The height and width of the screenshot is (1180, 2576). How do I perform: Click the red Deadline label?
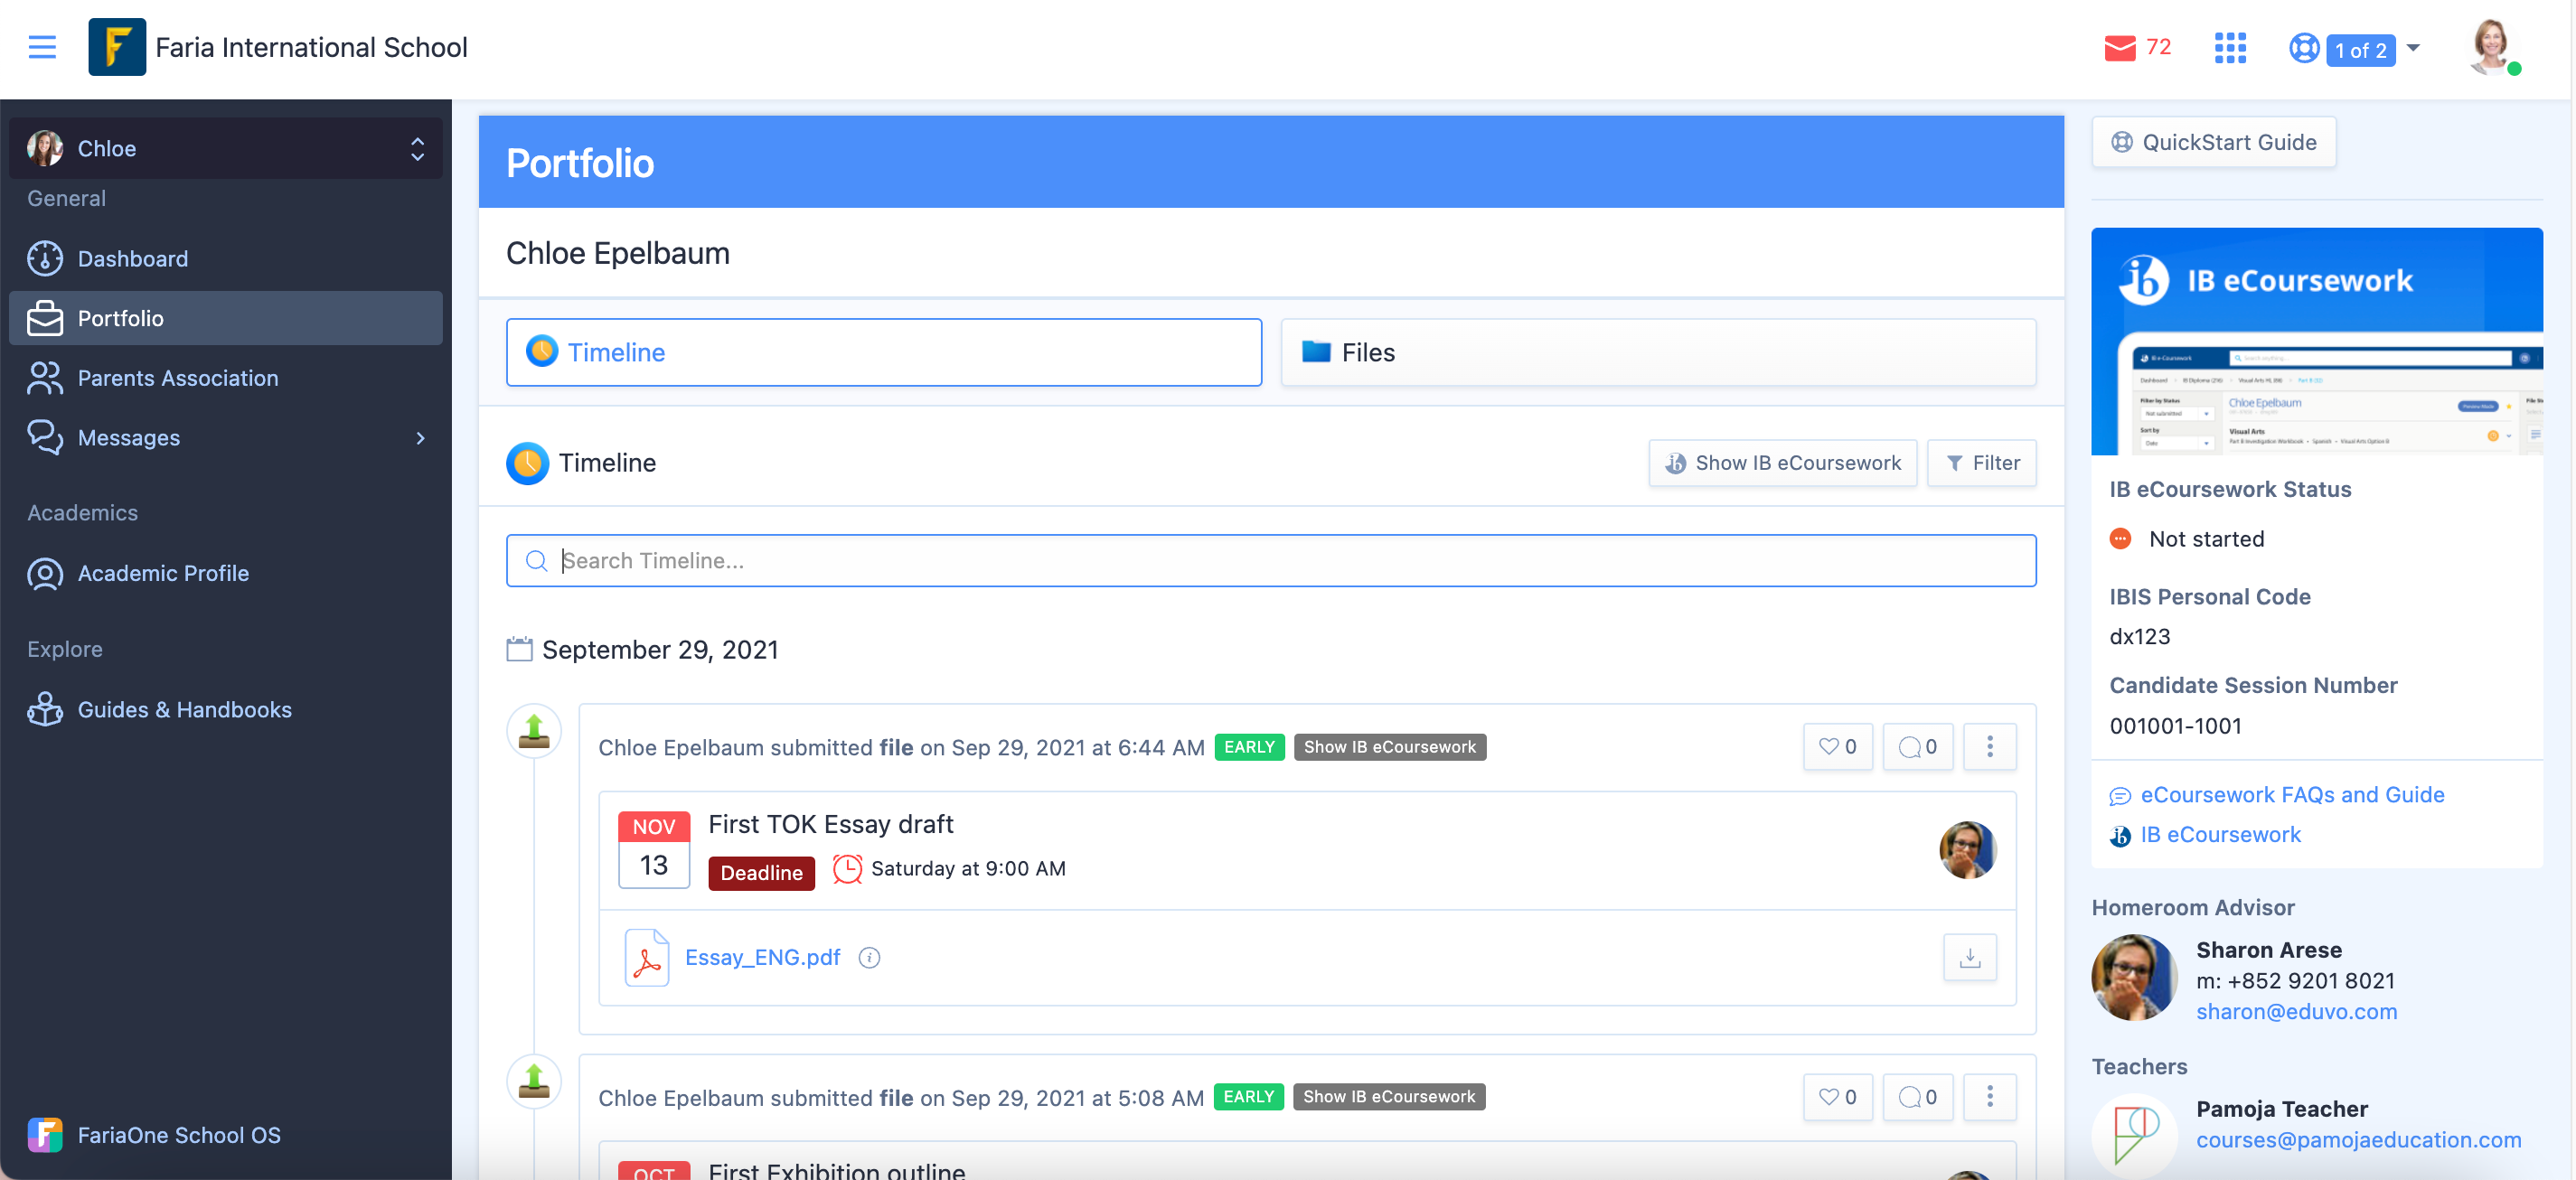[x=761, y=873]
